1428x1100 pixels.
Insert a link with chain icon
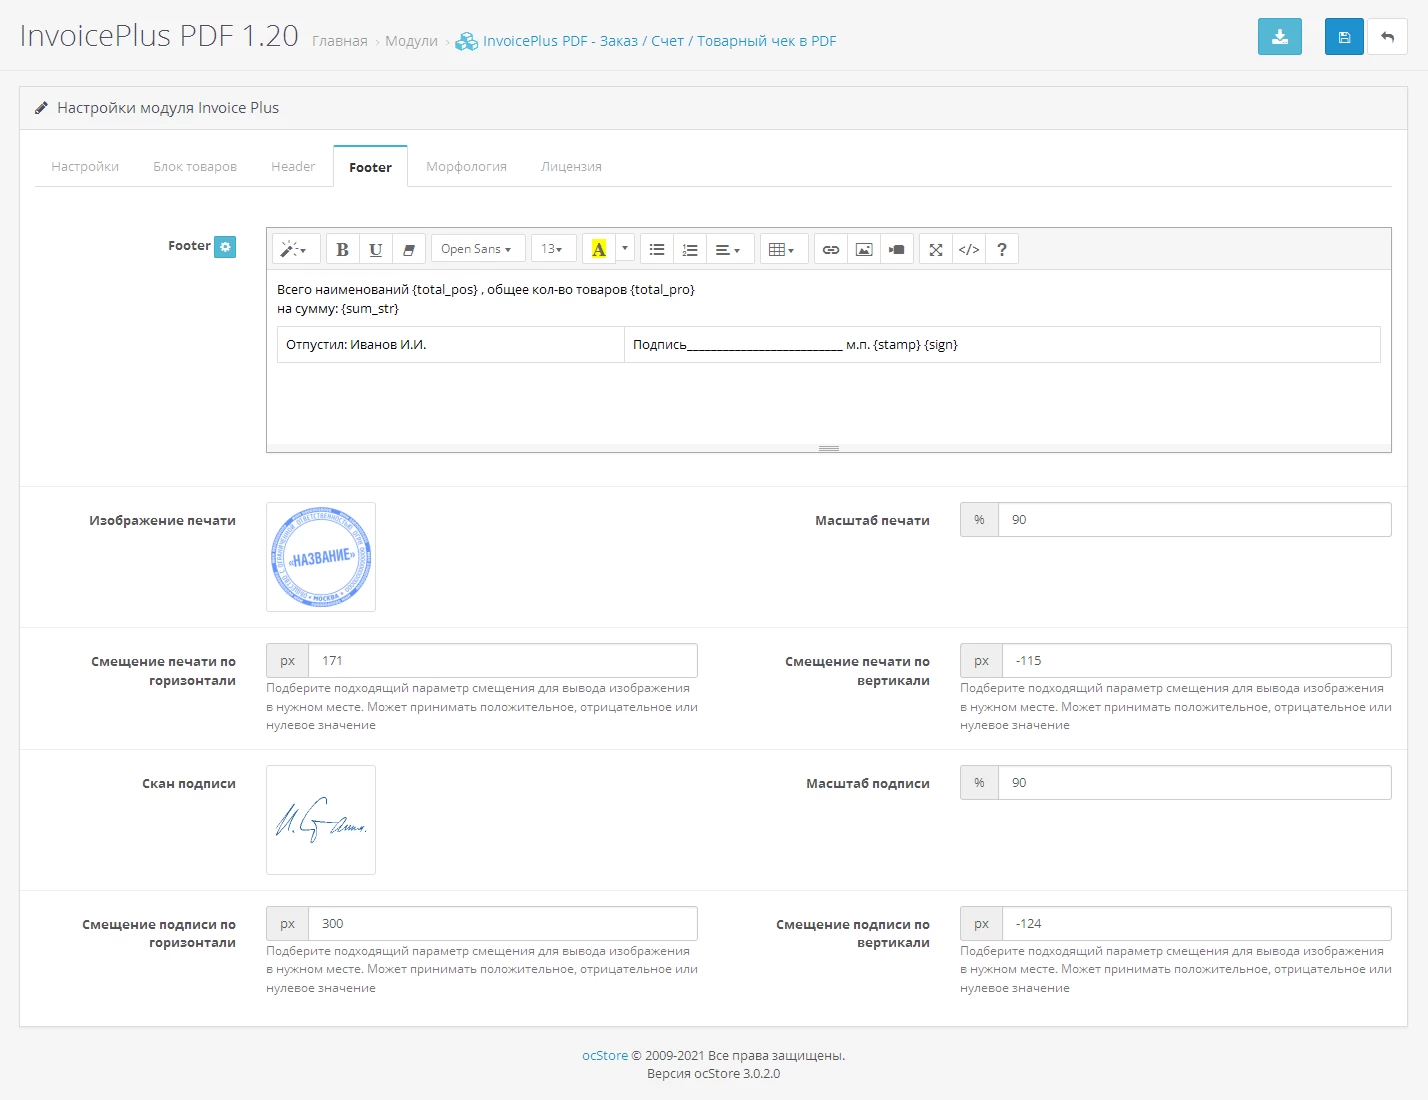[x=831, y=249]
